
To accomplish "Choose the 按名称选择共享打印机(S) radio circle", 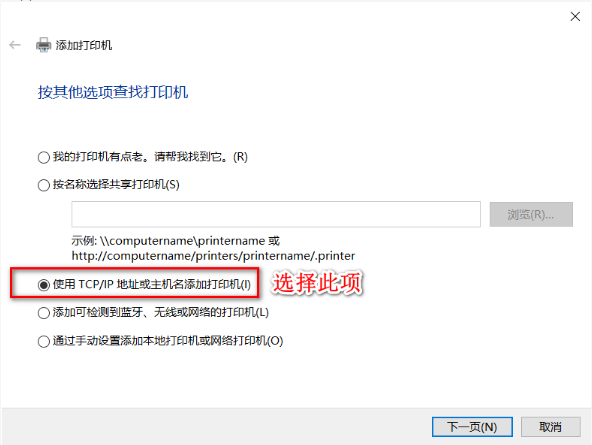I will pyautogui.click(x=44, y=185).
